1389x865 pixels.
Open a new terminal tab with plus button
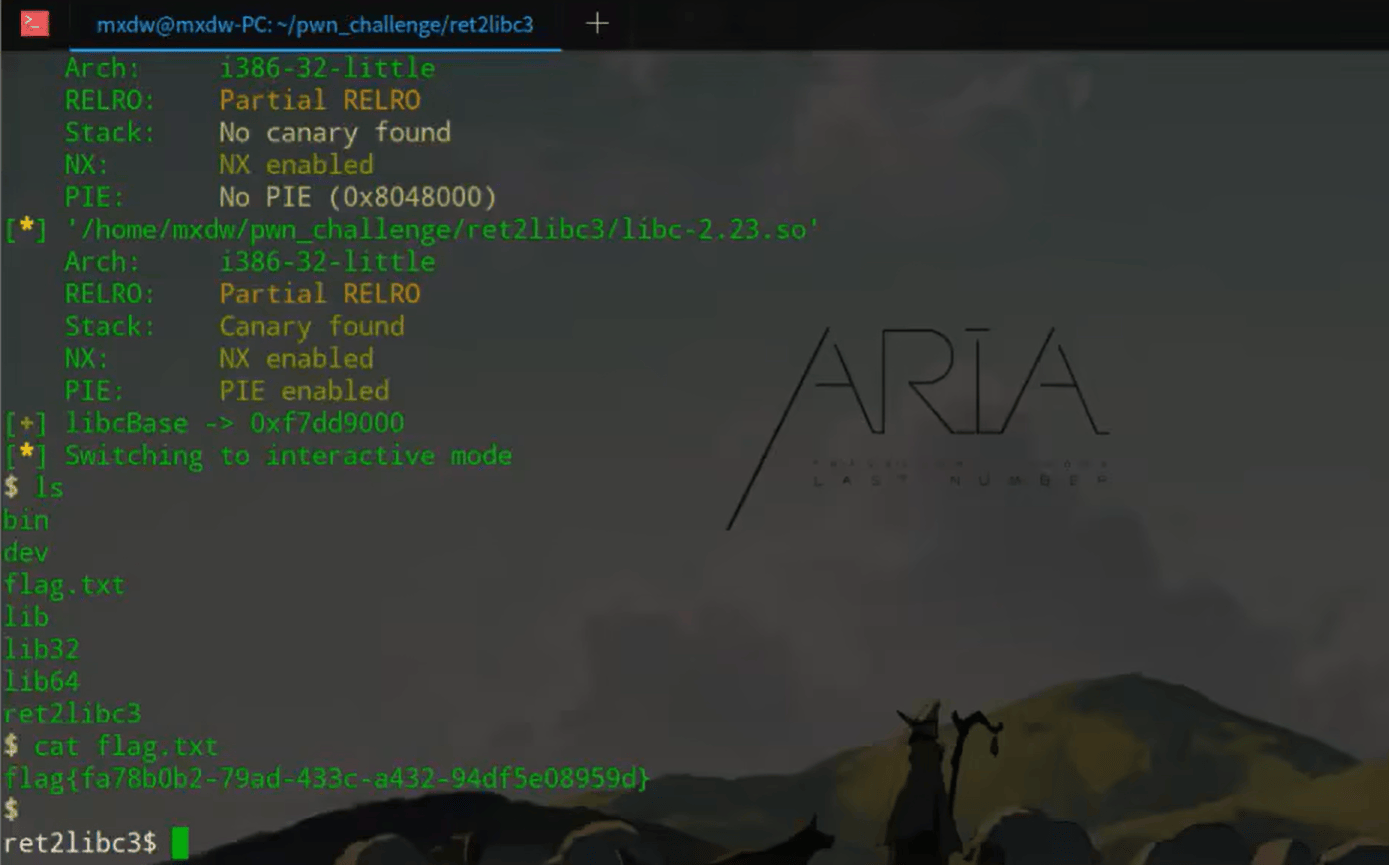pos(597,23)
